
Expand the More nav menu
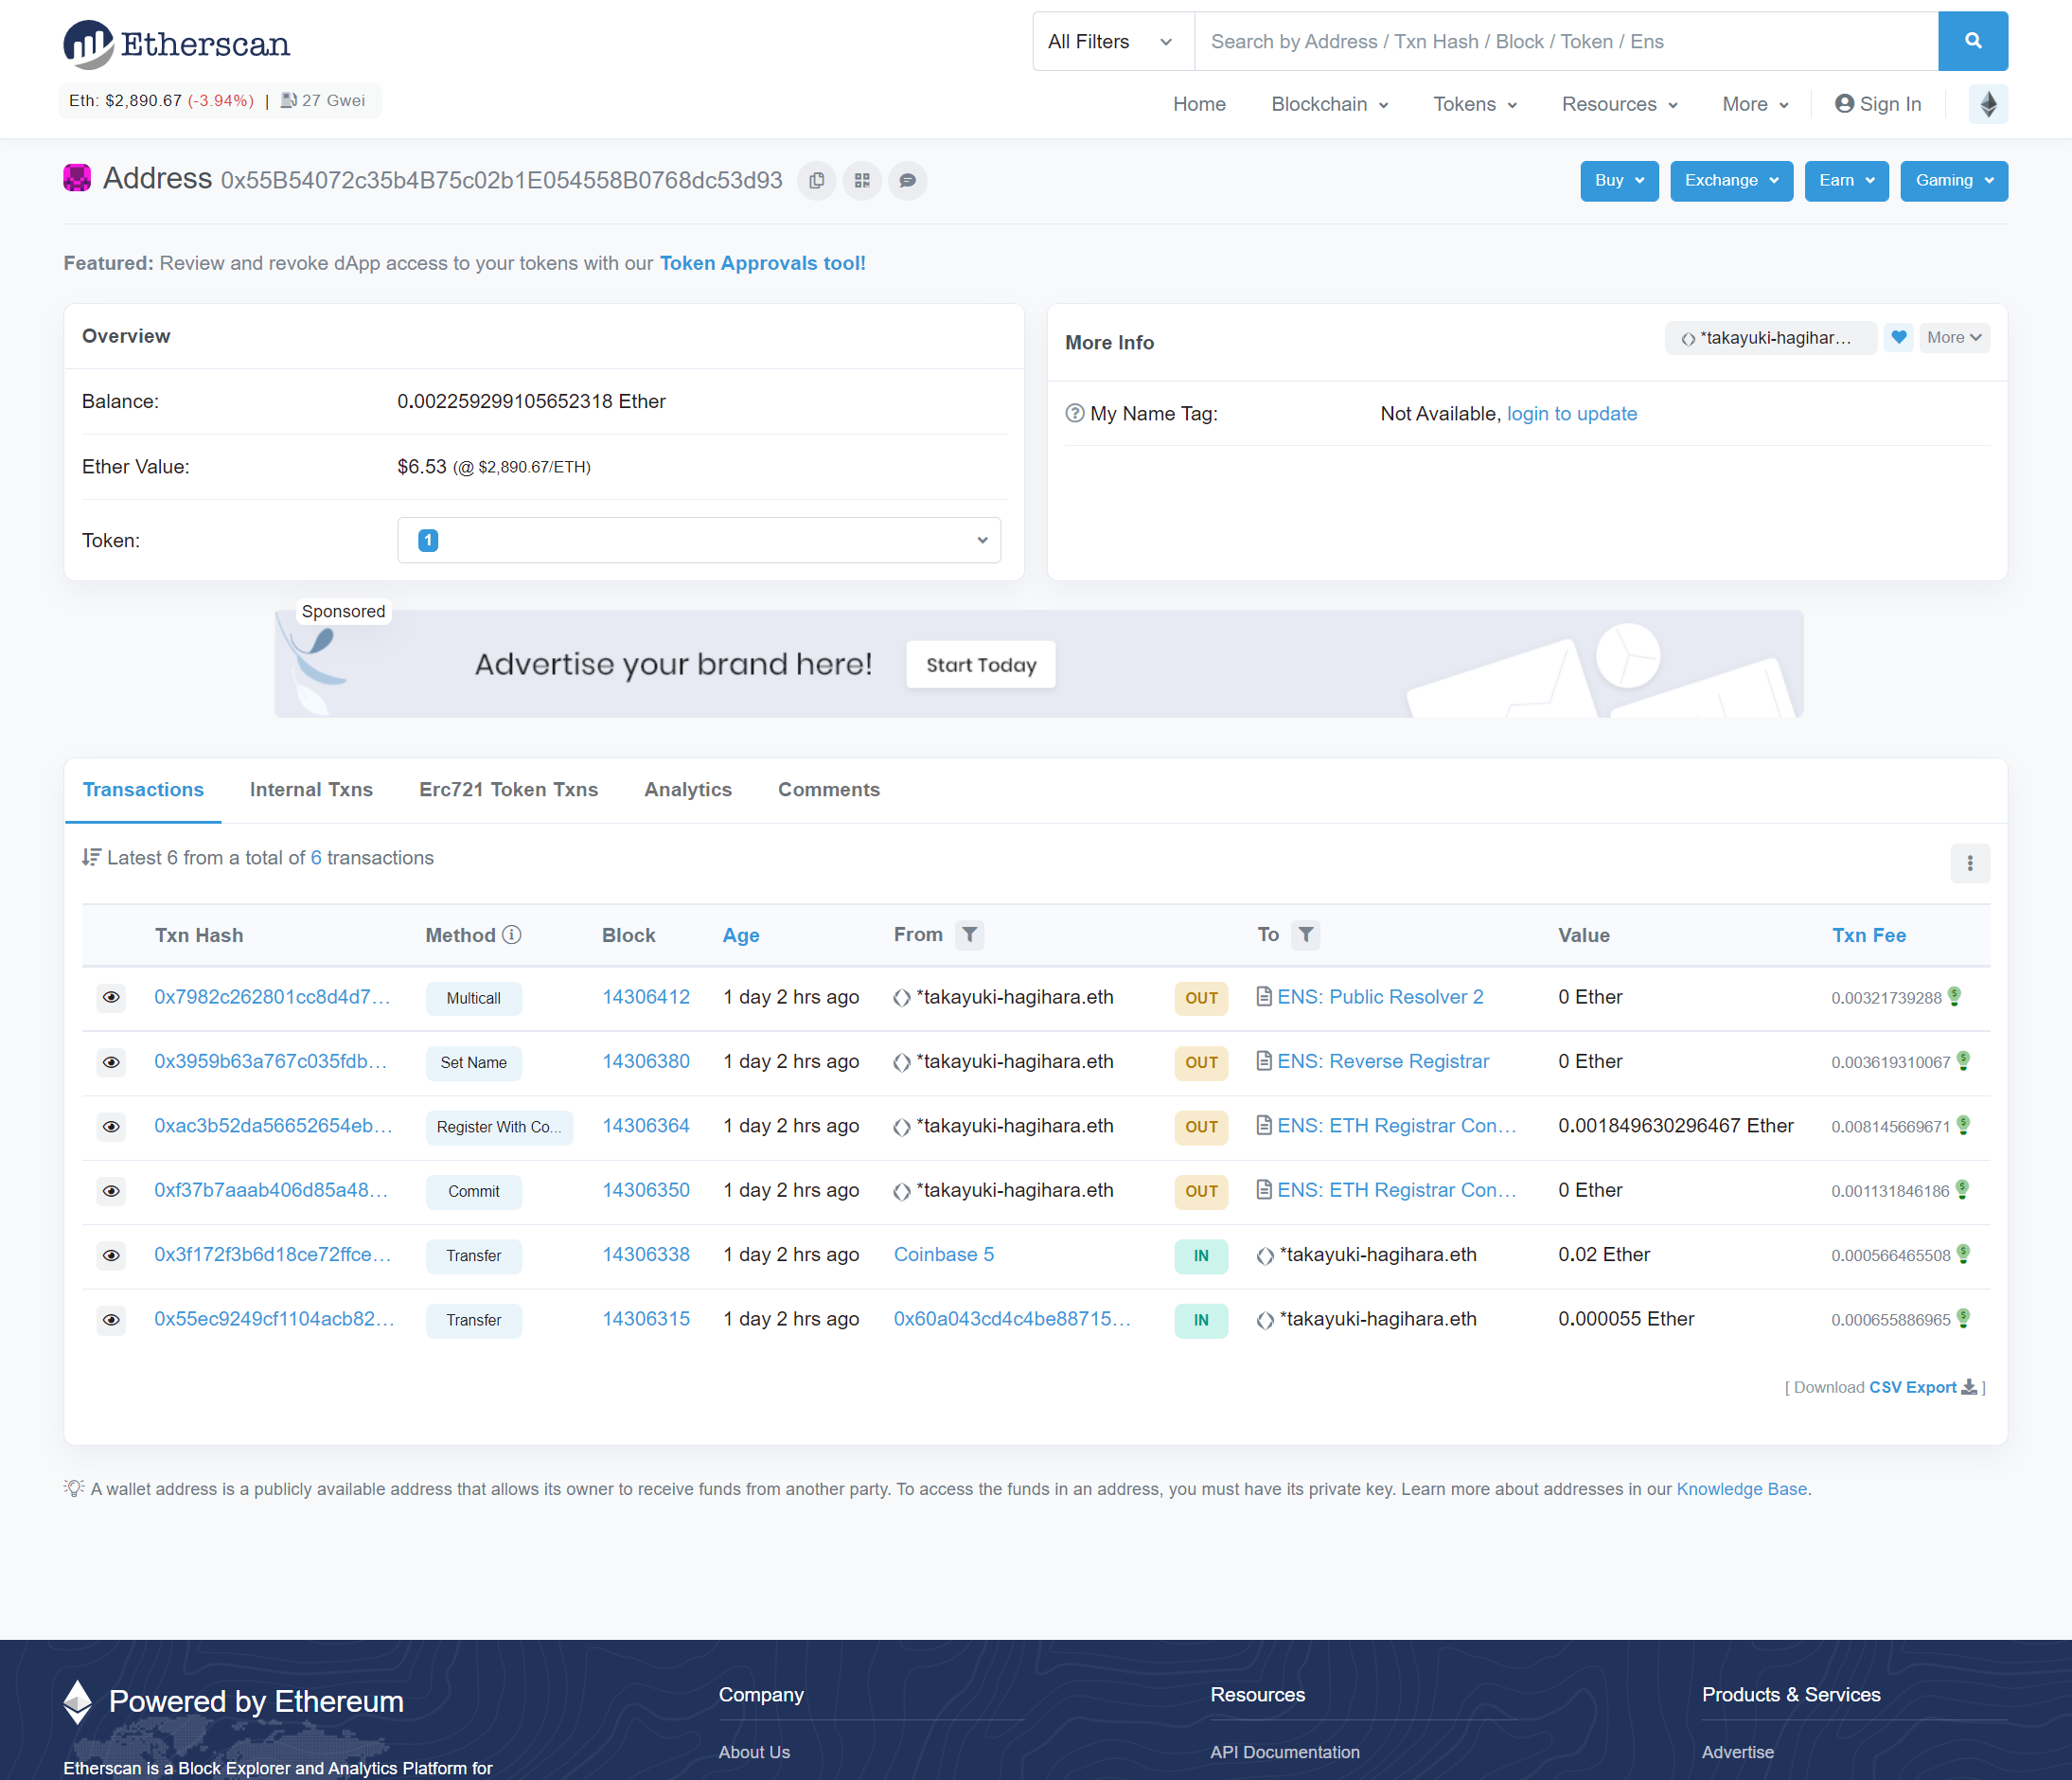click(x=1755, y=104)
